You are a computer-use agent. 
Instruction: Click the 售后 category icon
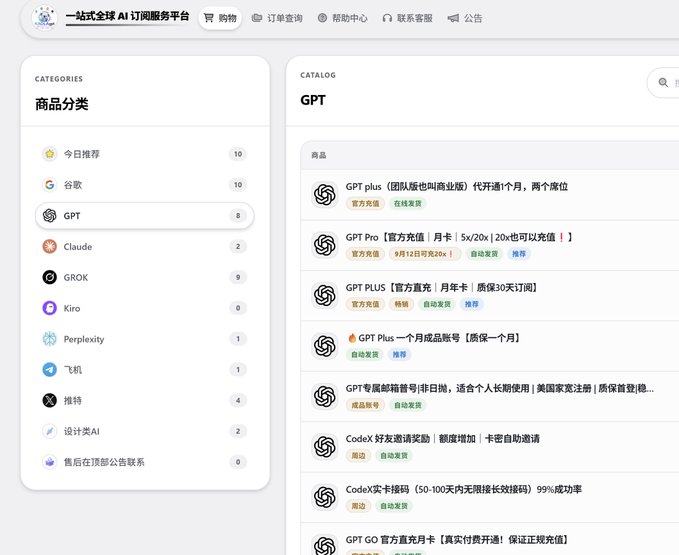(50, 462)
